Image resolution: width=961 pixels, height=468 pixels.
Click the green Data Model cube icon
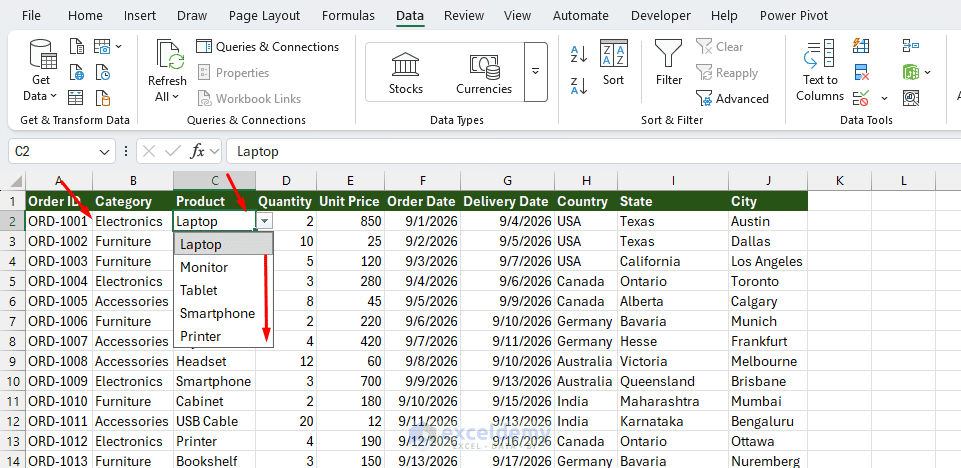click(911, 72)
